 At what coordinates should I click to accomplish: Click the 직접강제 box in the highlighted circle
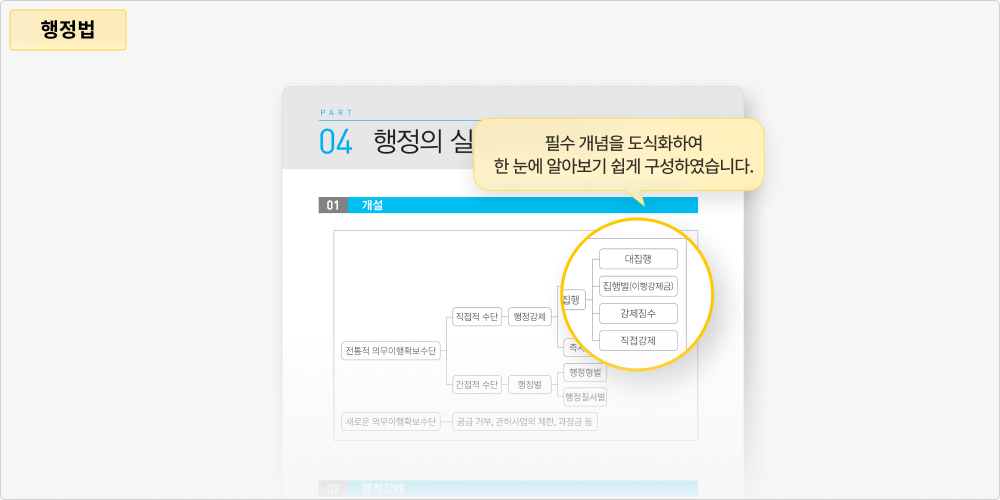(637, 340)
